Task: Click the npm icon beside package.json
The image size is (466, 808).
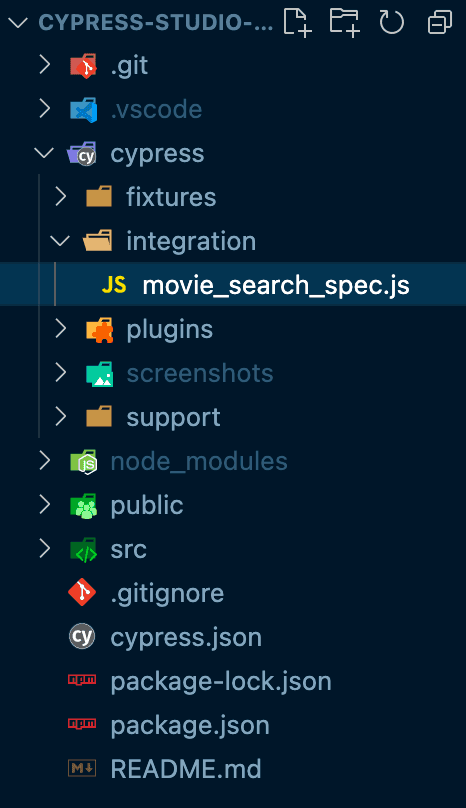Action: tap(82, 724)
